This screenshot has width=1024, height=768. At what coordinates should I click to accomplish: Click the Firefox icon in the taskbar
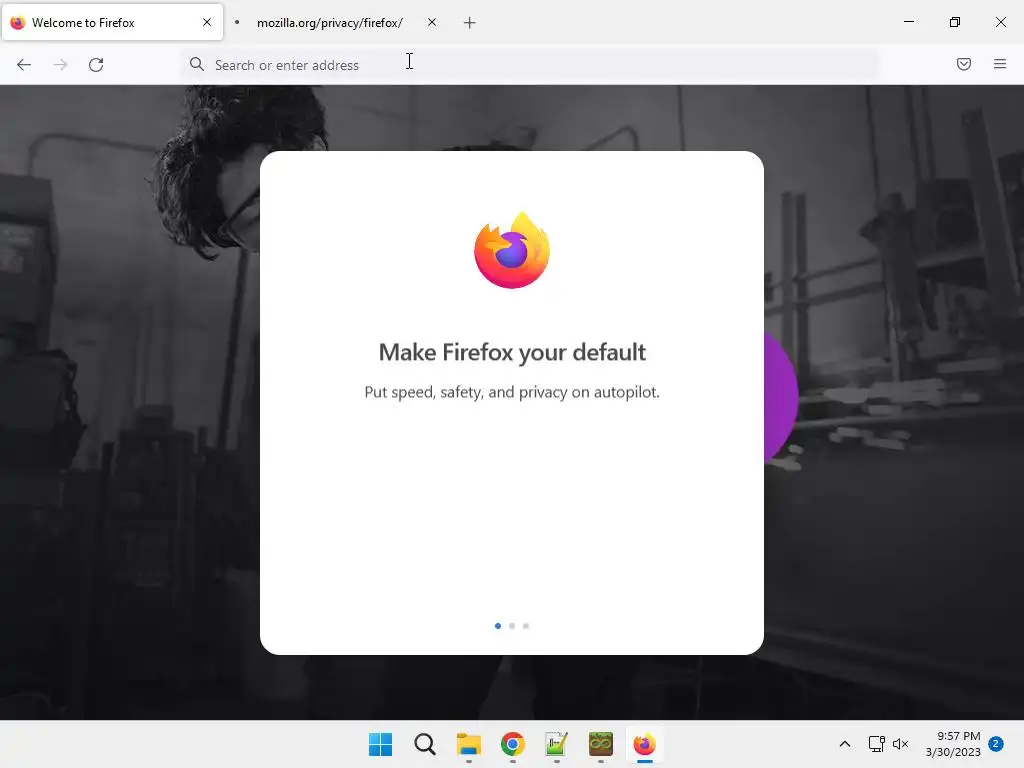tap(645, 744)
